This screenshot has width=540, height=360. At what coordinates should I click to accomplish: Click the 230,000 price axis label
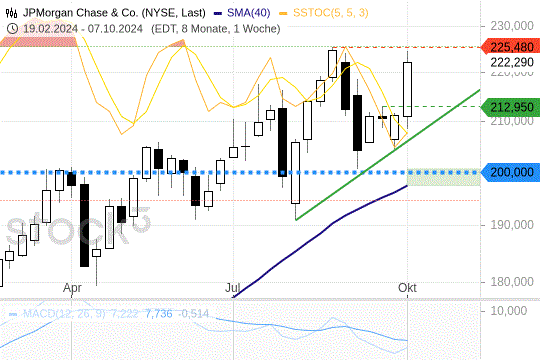512,26
